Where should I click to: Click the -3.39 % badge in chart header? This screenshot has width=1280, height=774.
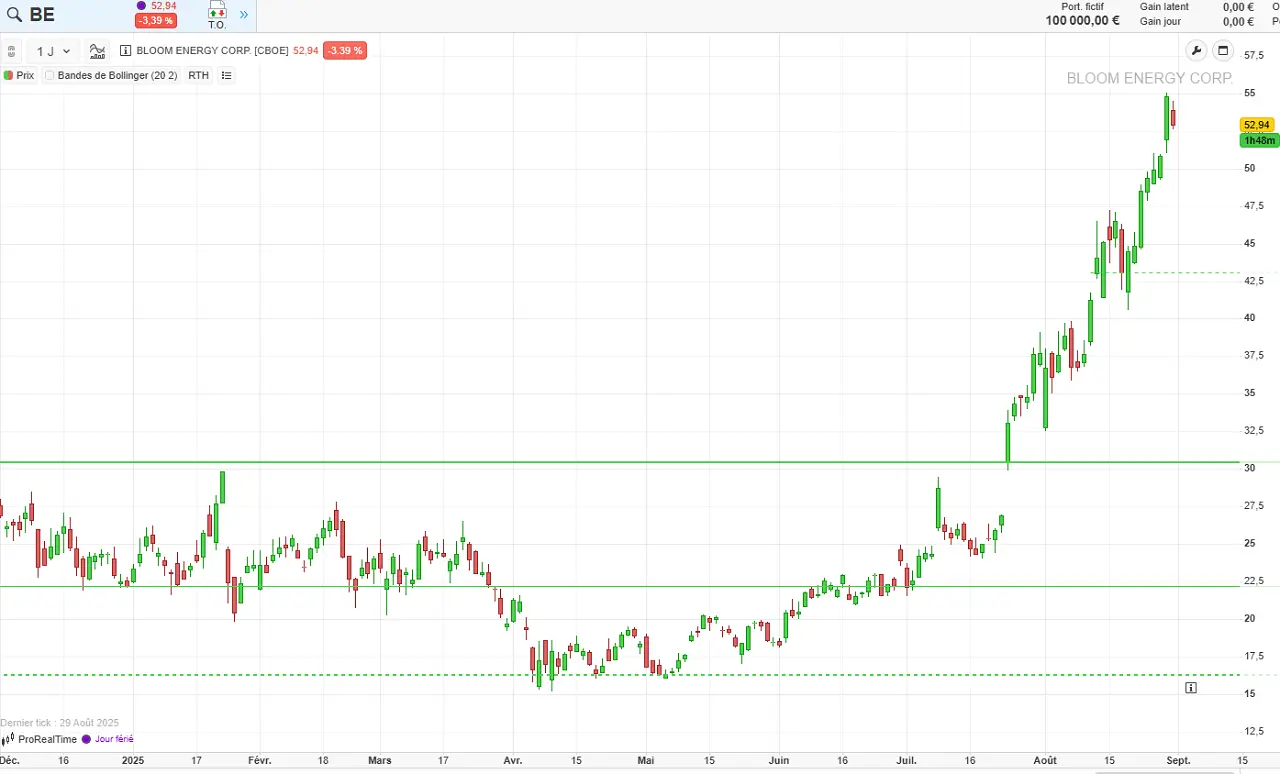345,51
